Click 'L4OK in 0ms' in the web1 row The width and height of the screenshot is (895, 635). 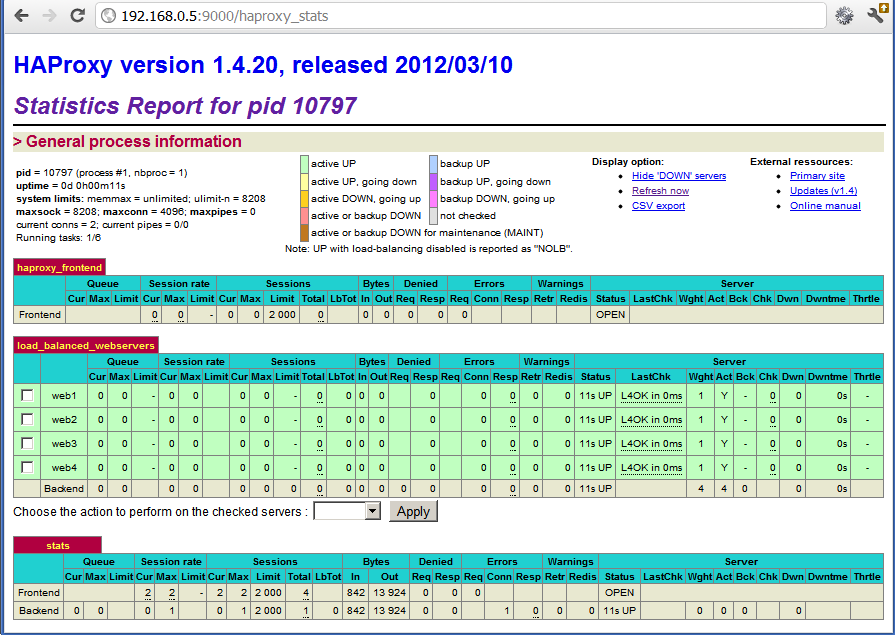(651, 395)
